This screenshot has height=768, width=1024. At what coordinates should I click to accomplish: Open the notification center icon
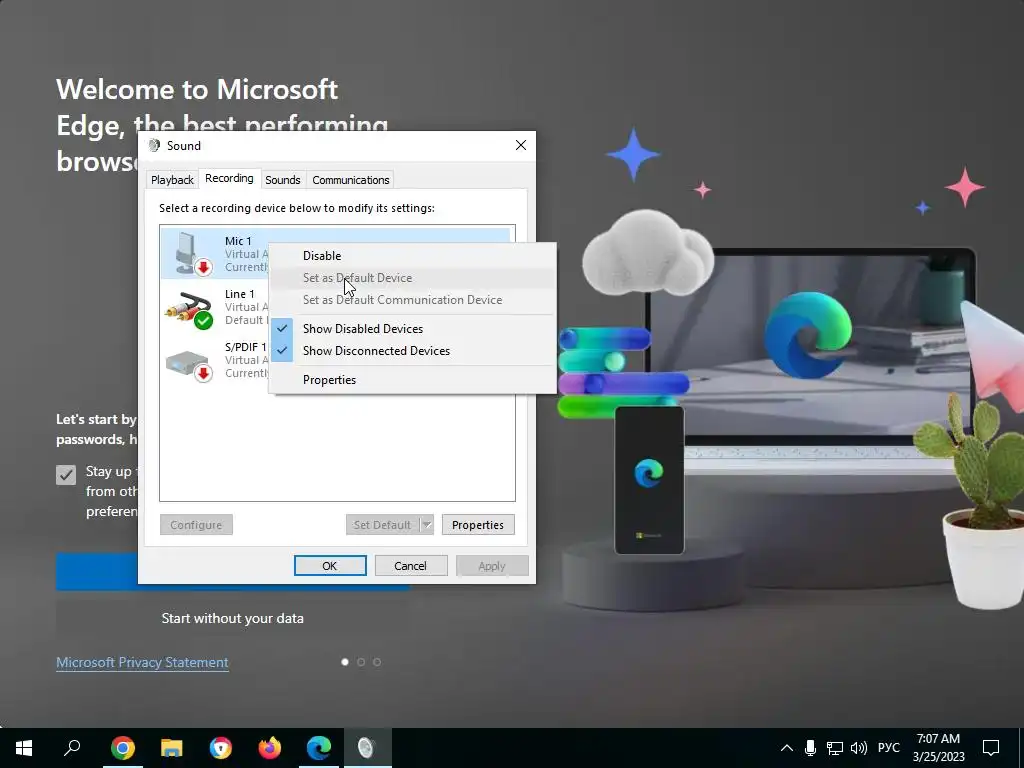tap(991, 748)
